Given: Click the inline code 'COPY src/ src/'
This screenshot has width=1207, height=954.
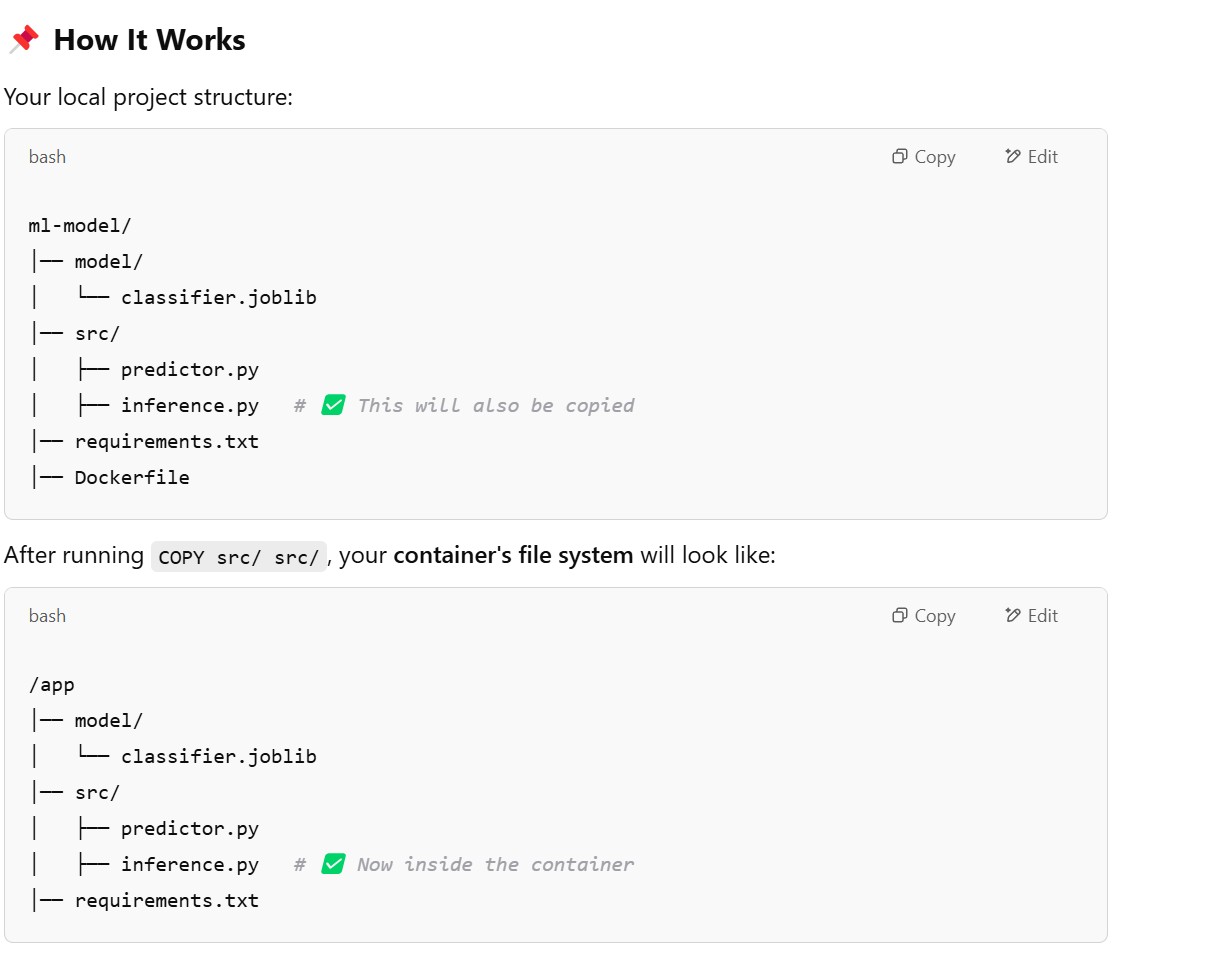Looking at the screenshot, I should click(x=239, y=557).
